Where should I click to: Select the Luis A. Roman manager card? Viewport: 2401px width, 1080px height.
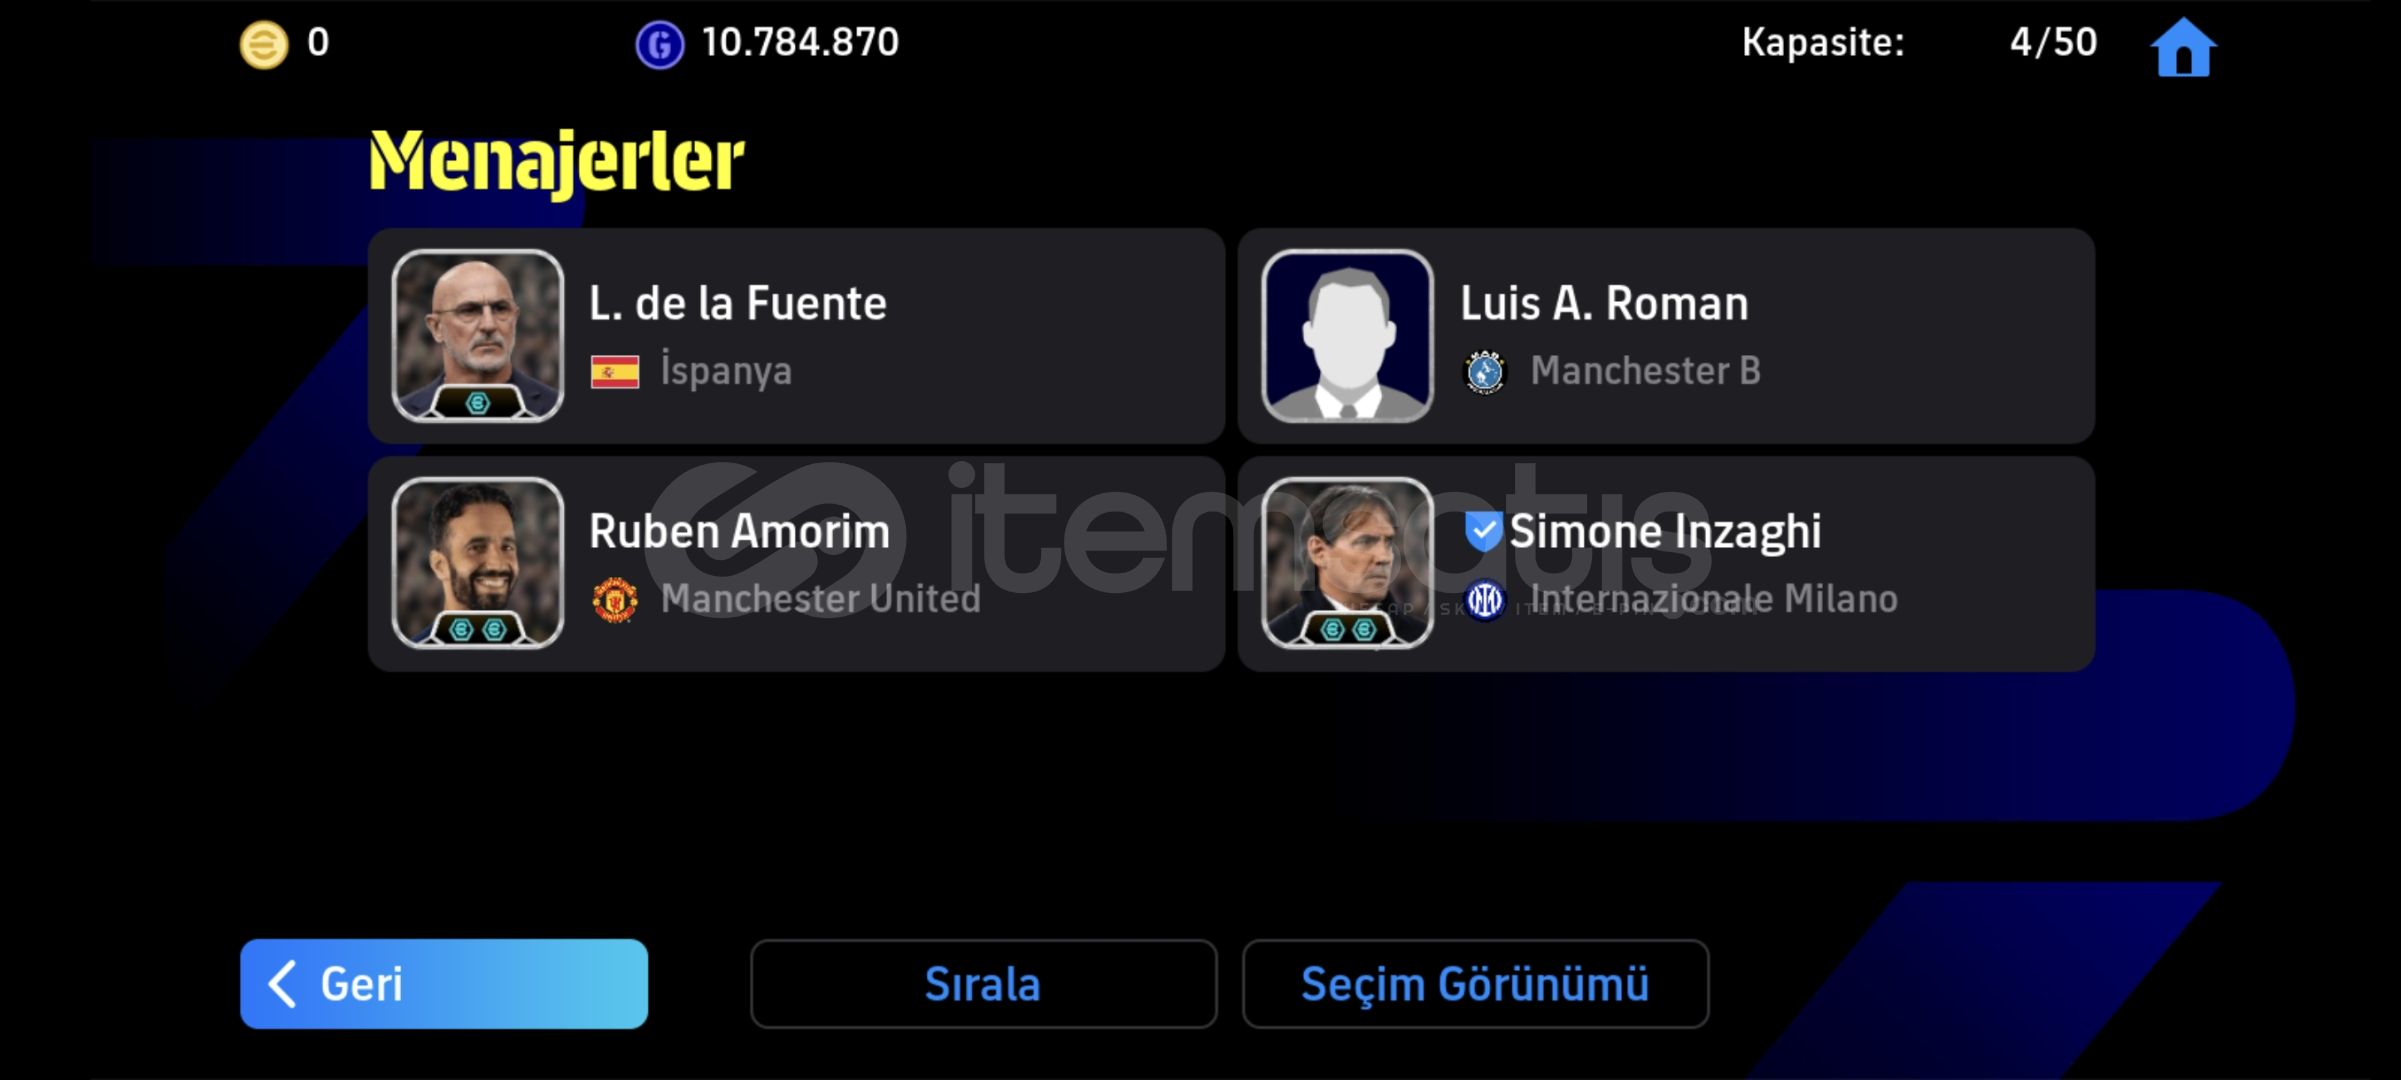[x=1666, y=336]
